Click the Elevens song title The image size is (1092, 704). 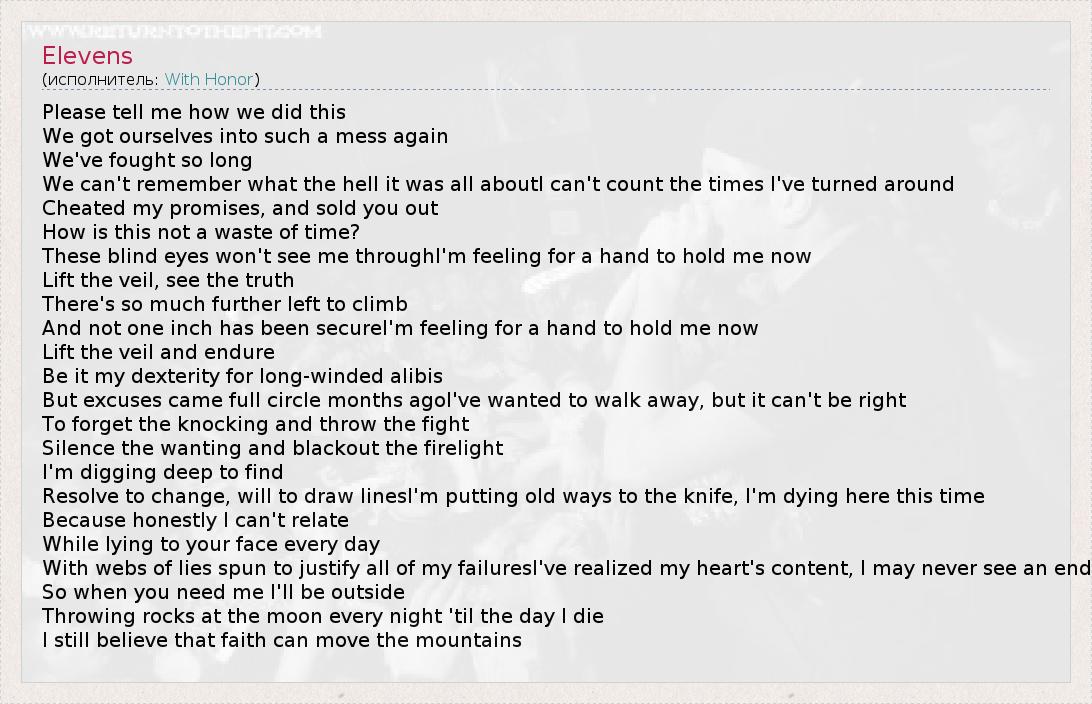pos(87,56)
